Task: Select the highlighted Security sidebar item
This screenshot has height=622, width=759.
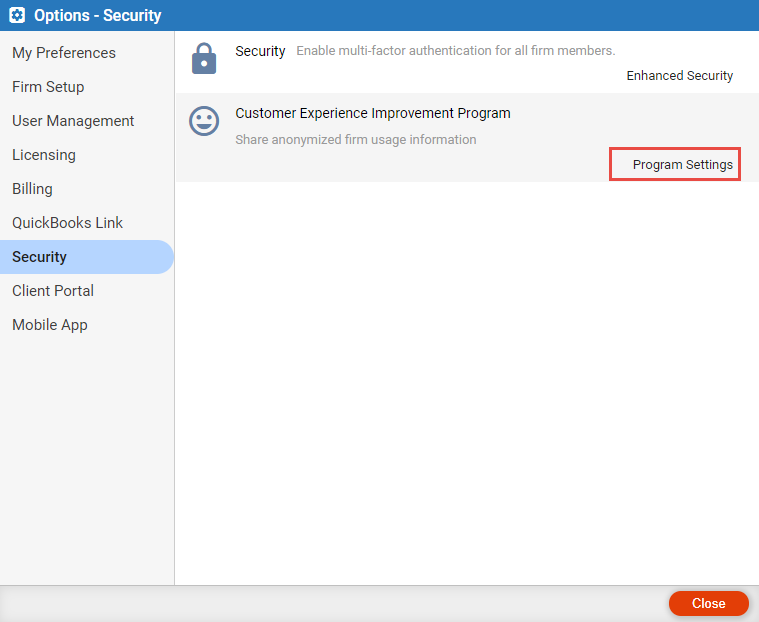Action: (x=87, y=257)
